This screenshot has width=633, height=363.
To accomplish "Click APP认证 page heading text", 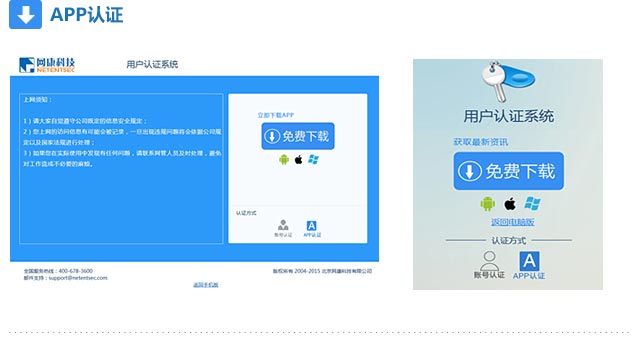I will tap(87, 15).
